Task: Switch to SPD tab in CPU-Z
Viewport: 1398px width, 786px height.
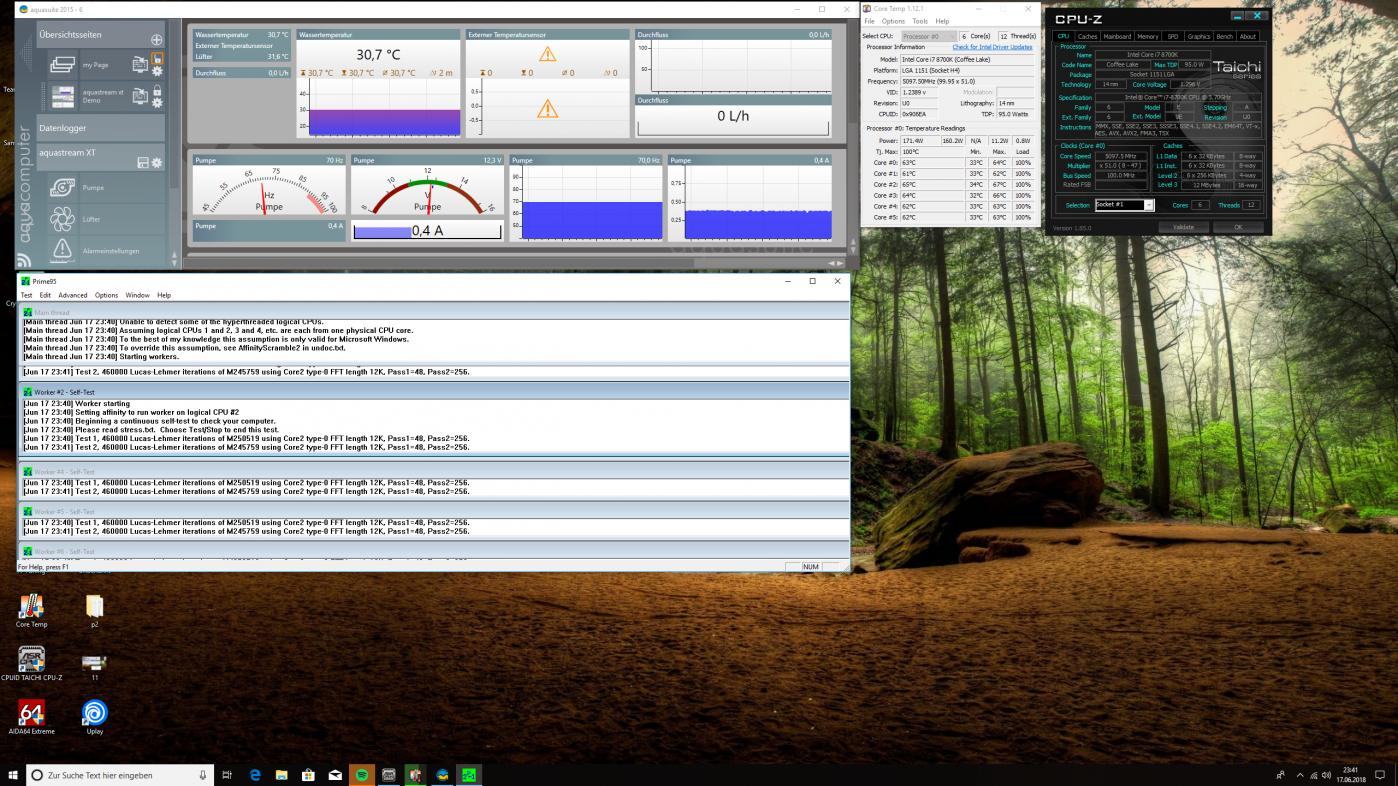Action: point(1173,37)
